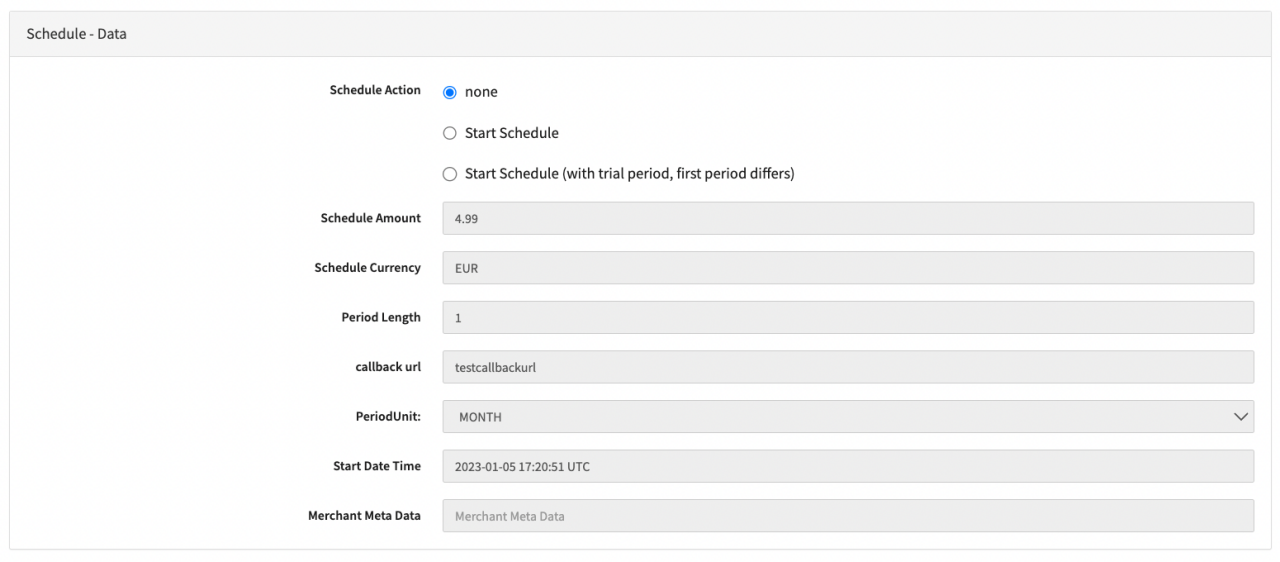Focus the Schedule Currency field with EUR

point(847,268)
